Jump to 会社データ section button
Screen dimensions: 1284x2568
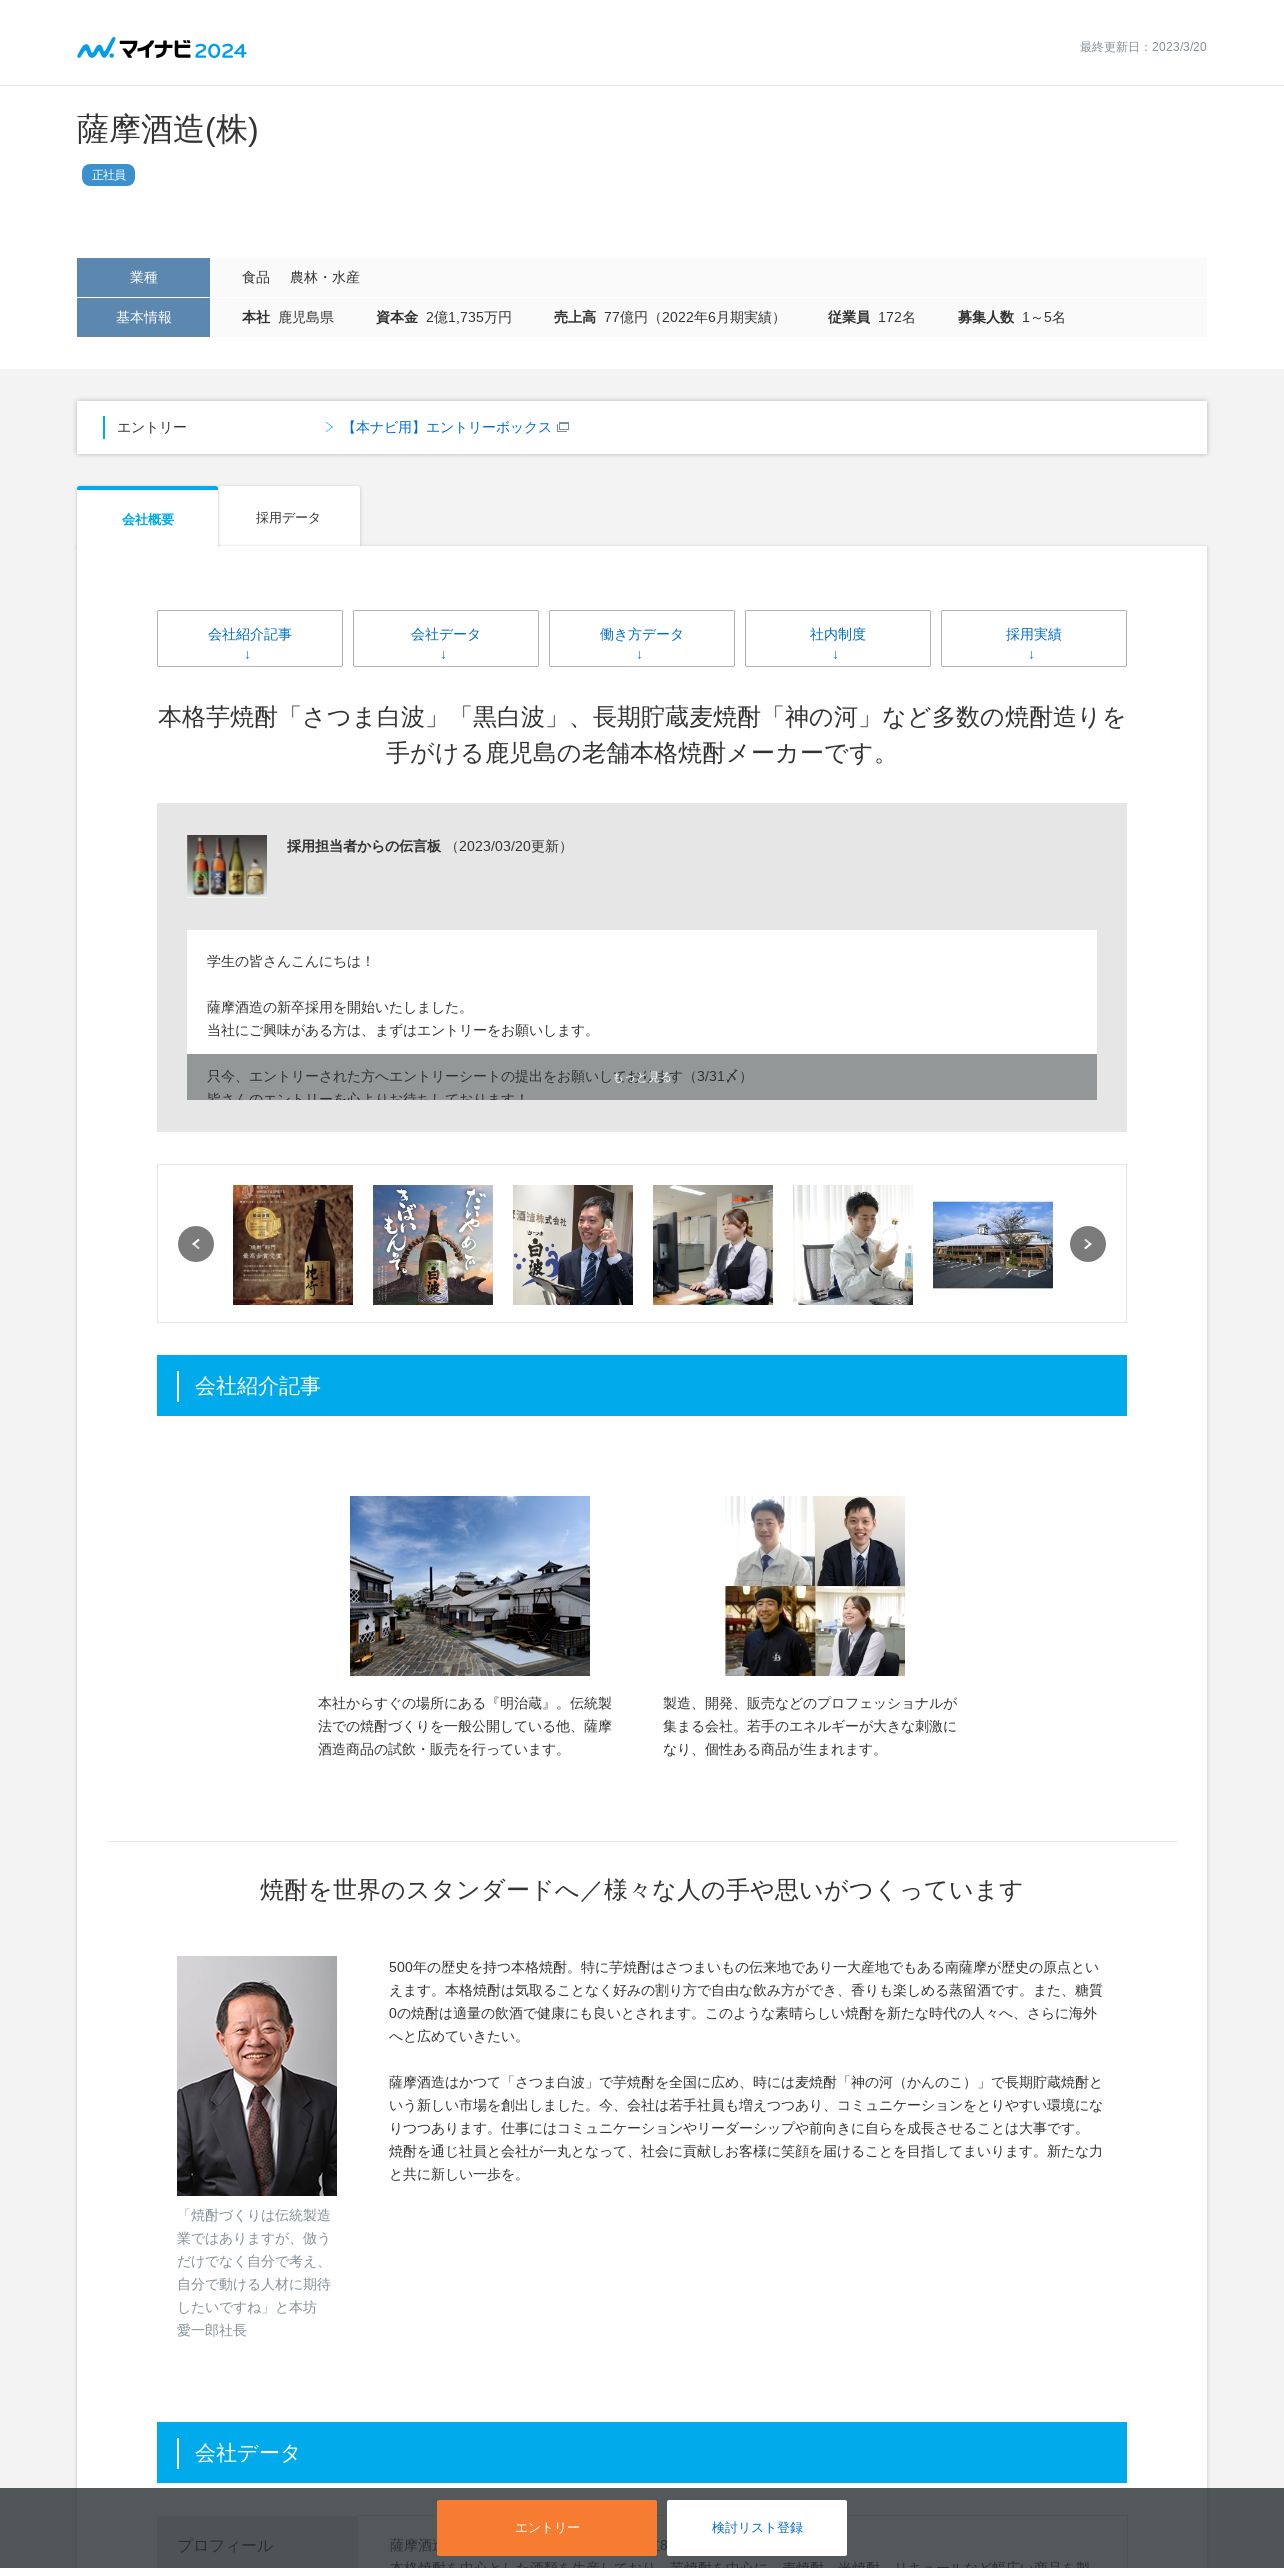[x=446, y=638]
